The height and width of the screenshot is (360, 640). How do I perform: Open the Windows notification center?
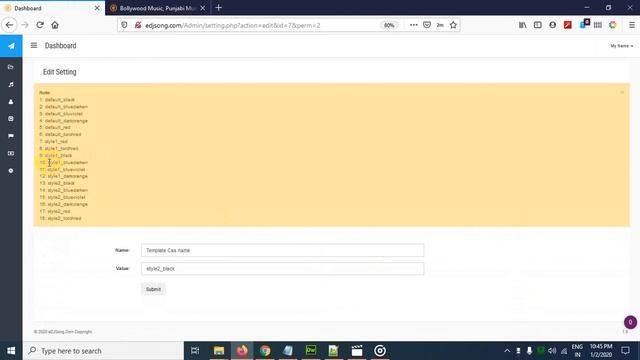coord(625,351)
